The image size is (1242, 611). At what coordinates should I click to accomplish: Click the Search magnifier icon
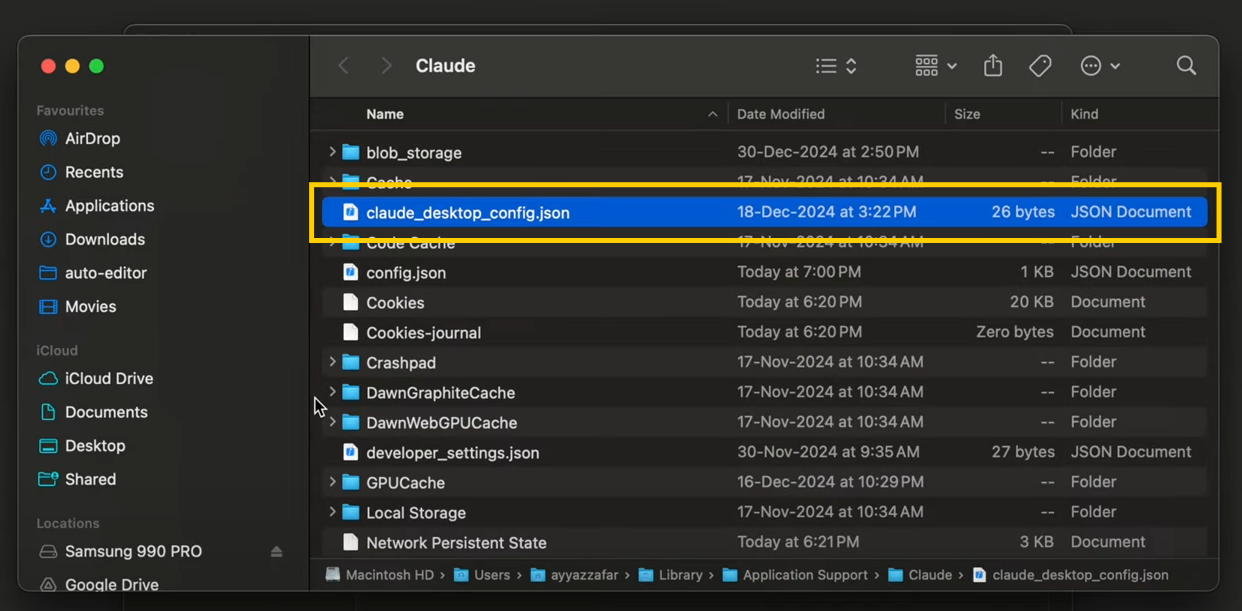[x=1186, y=66]
